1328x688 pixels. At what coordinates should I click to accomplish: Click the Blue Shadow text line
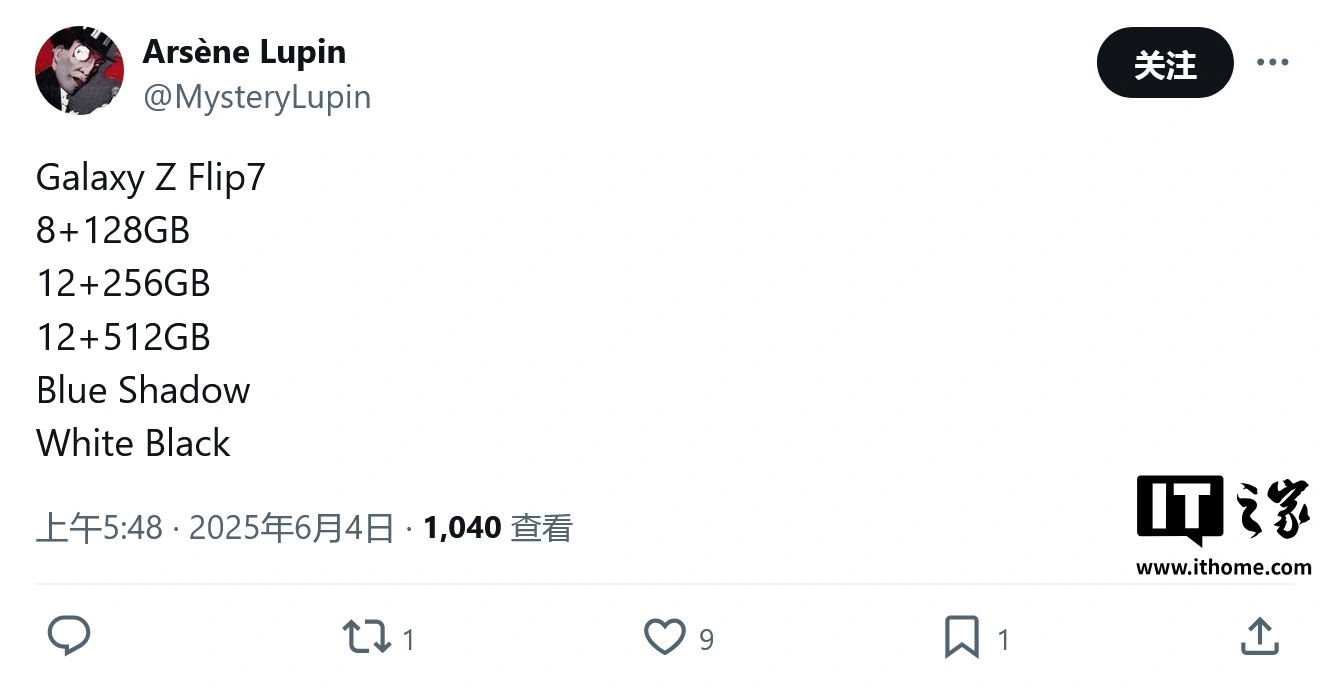(143, 390)
